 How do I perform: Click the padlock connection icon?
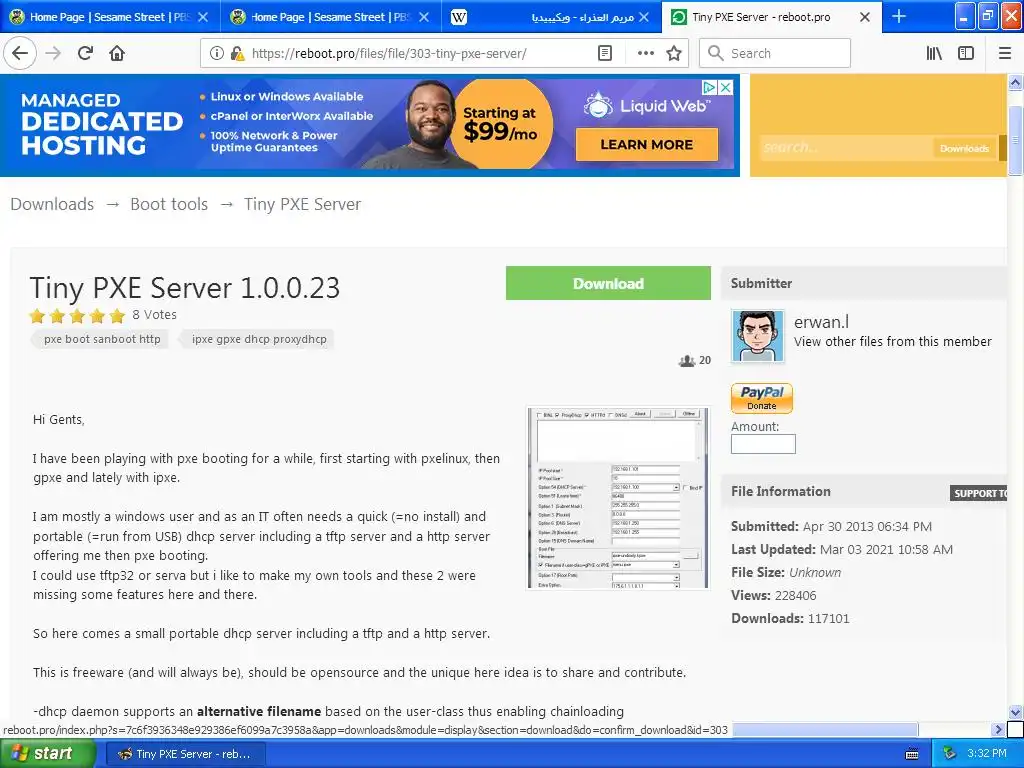237,54
